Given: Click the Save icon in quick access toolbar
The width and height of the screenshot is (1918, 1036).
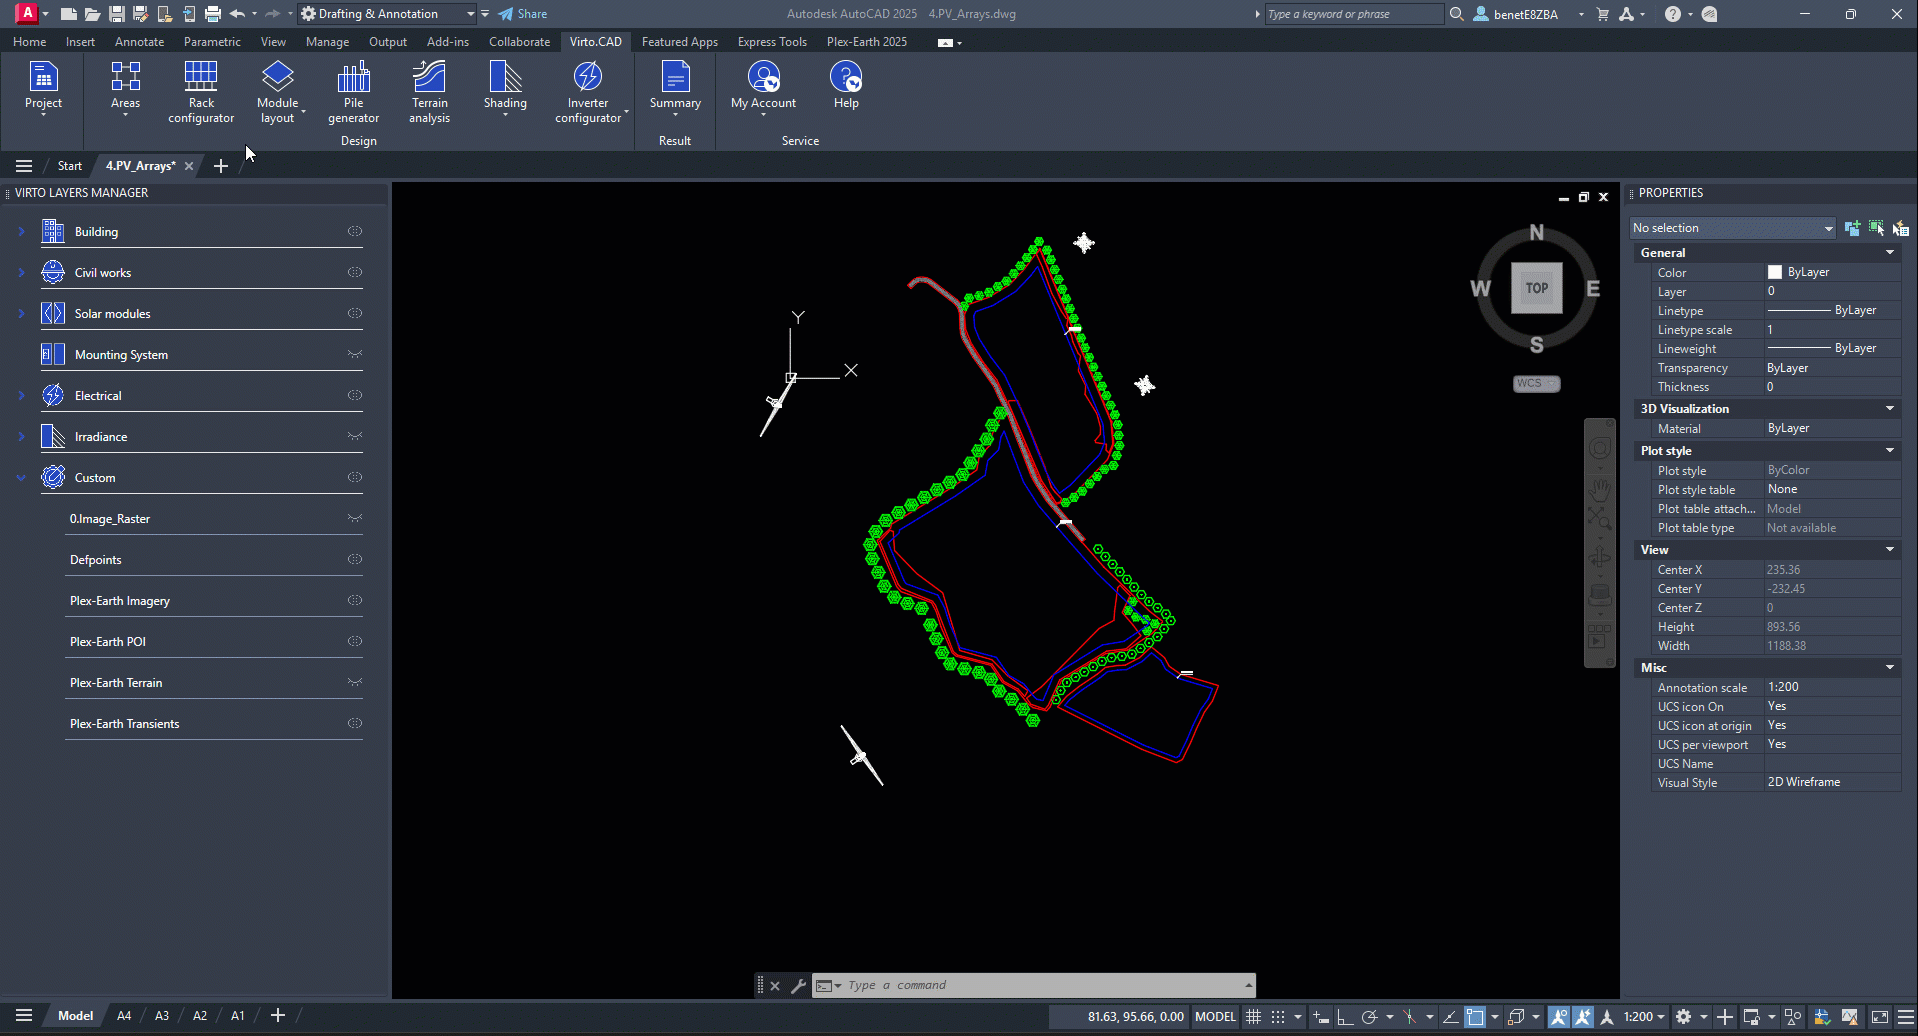Looking at the screenshot, I should [x=116, y=14].
